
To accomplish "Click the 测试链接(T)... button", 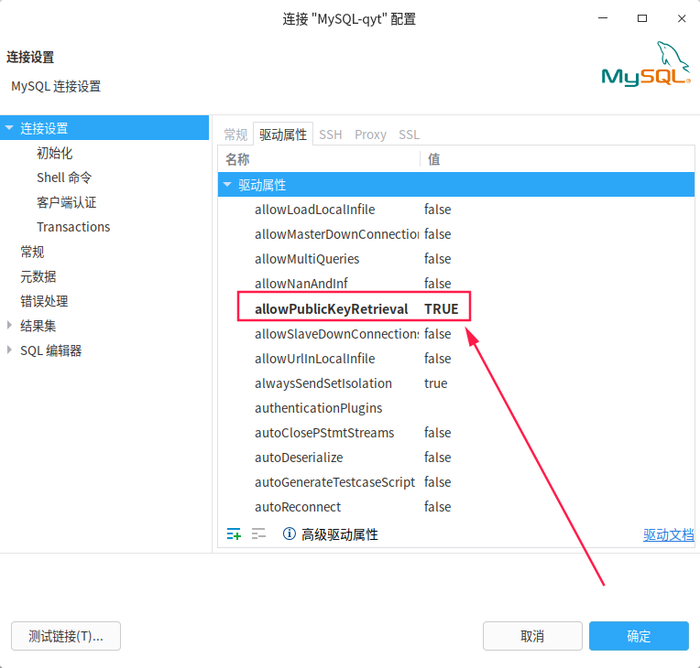I will click(66, 636).
